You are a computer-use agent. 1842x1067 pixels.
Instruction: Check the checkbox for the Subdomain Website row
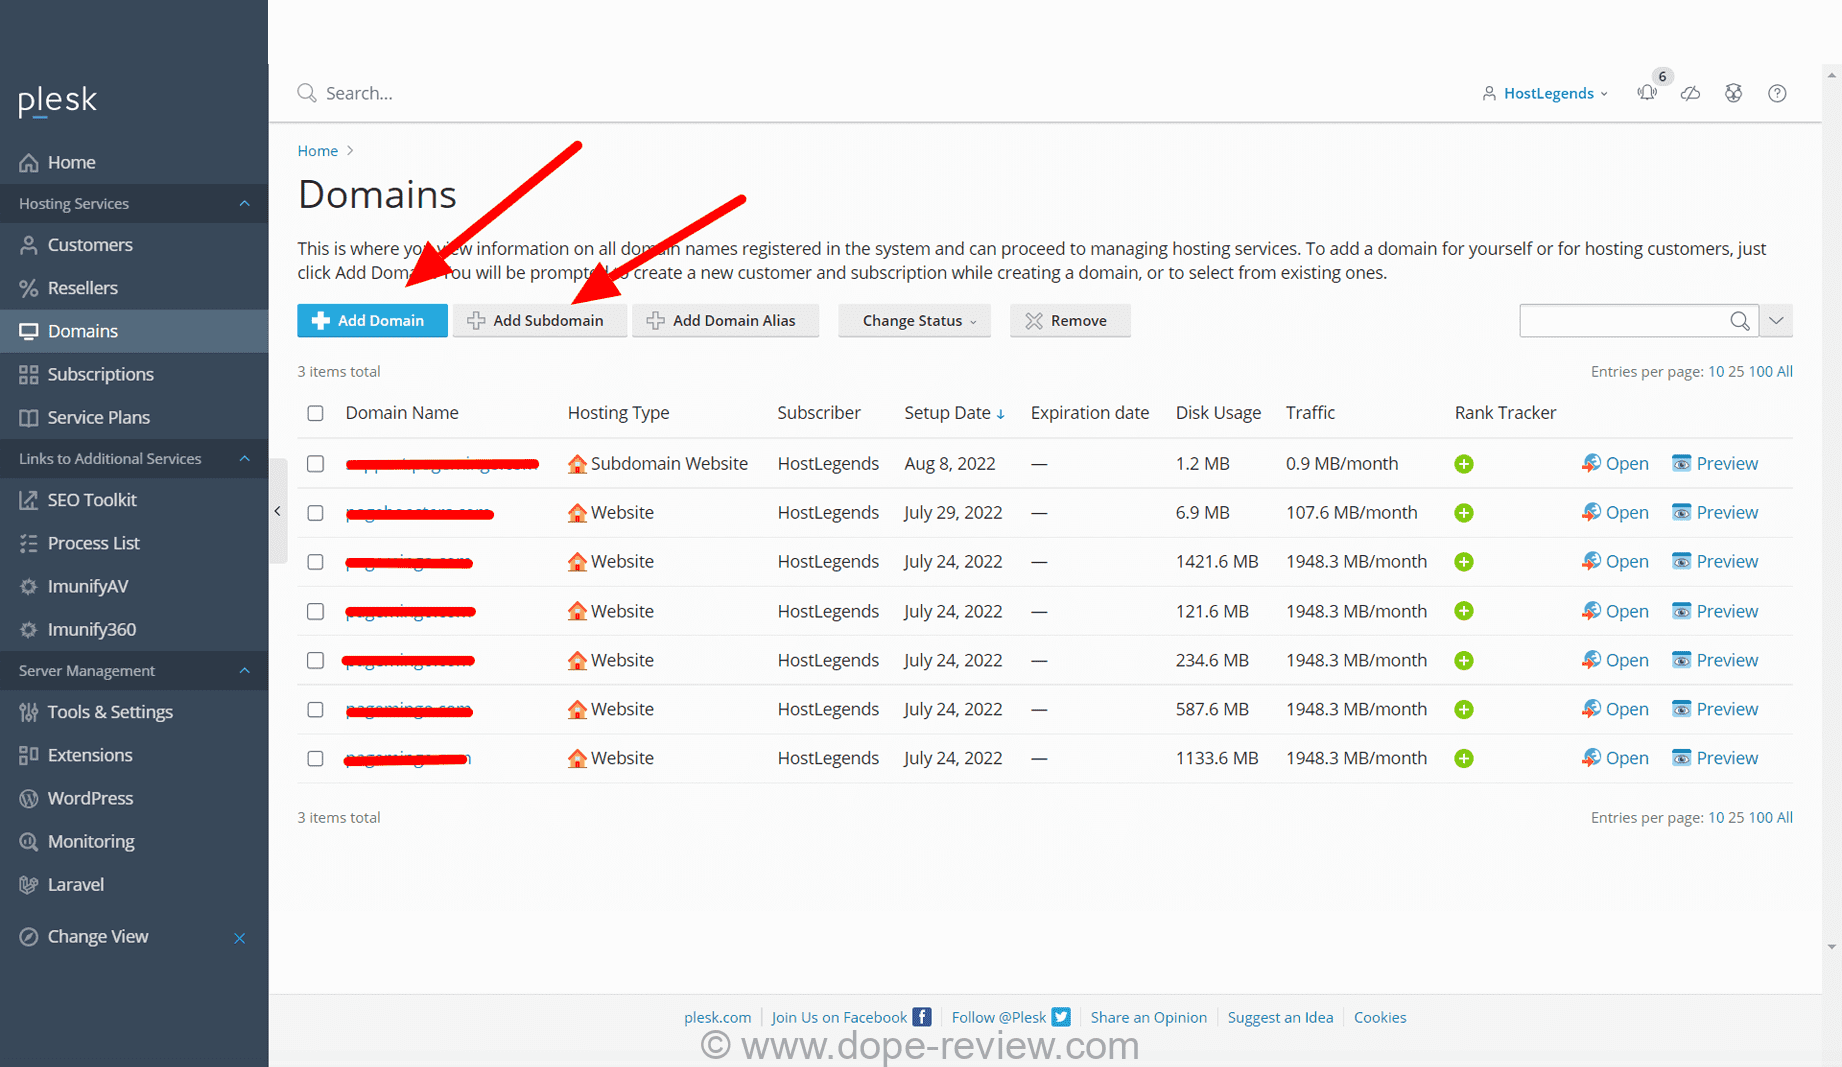(315, 463)
